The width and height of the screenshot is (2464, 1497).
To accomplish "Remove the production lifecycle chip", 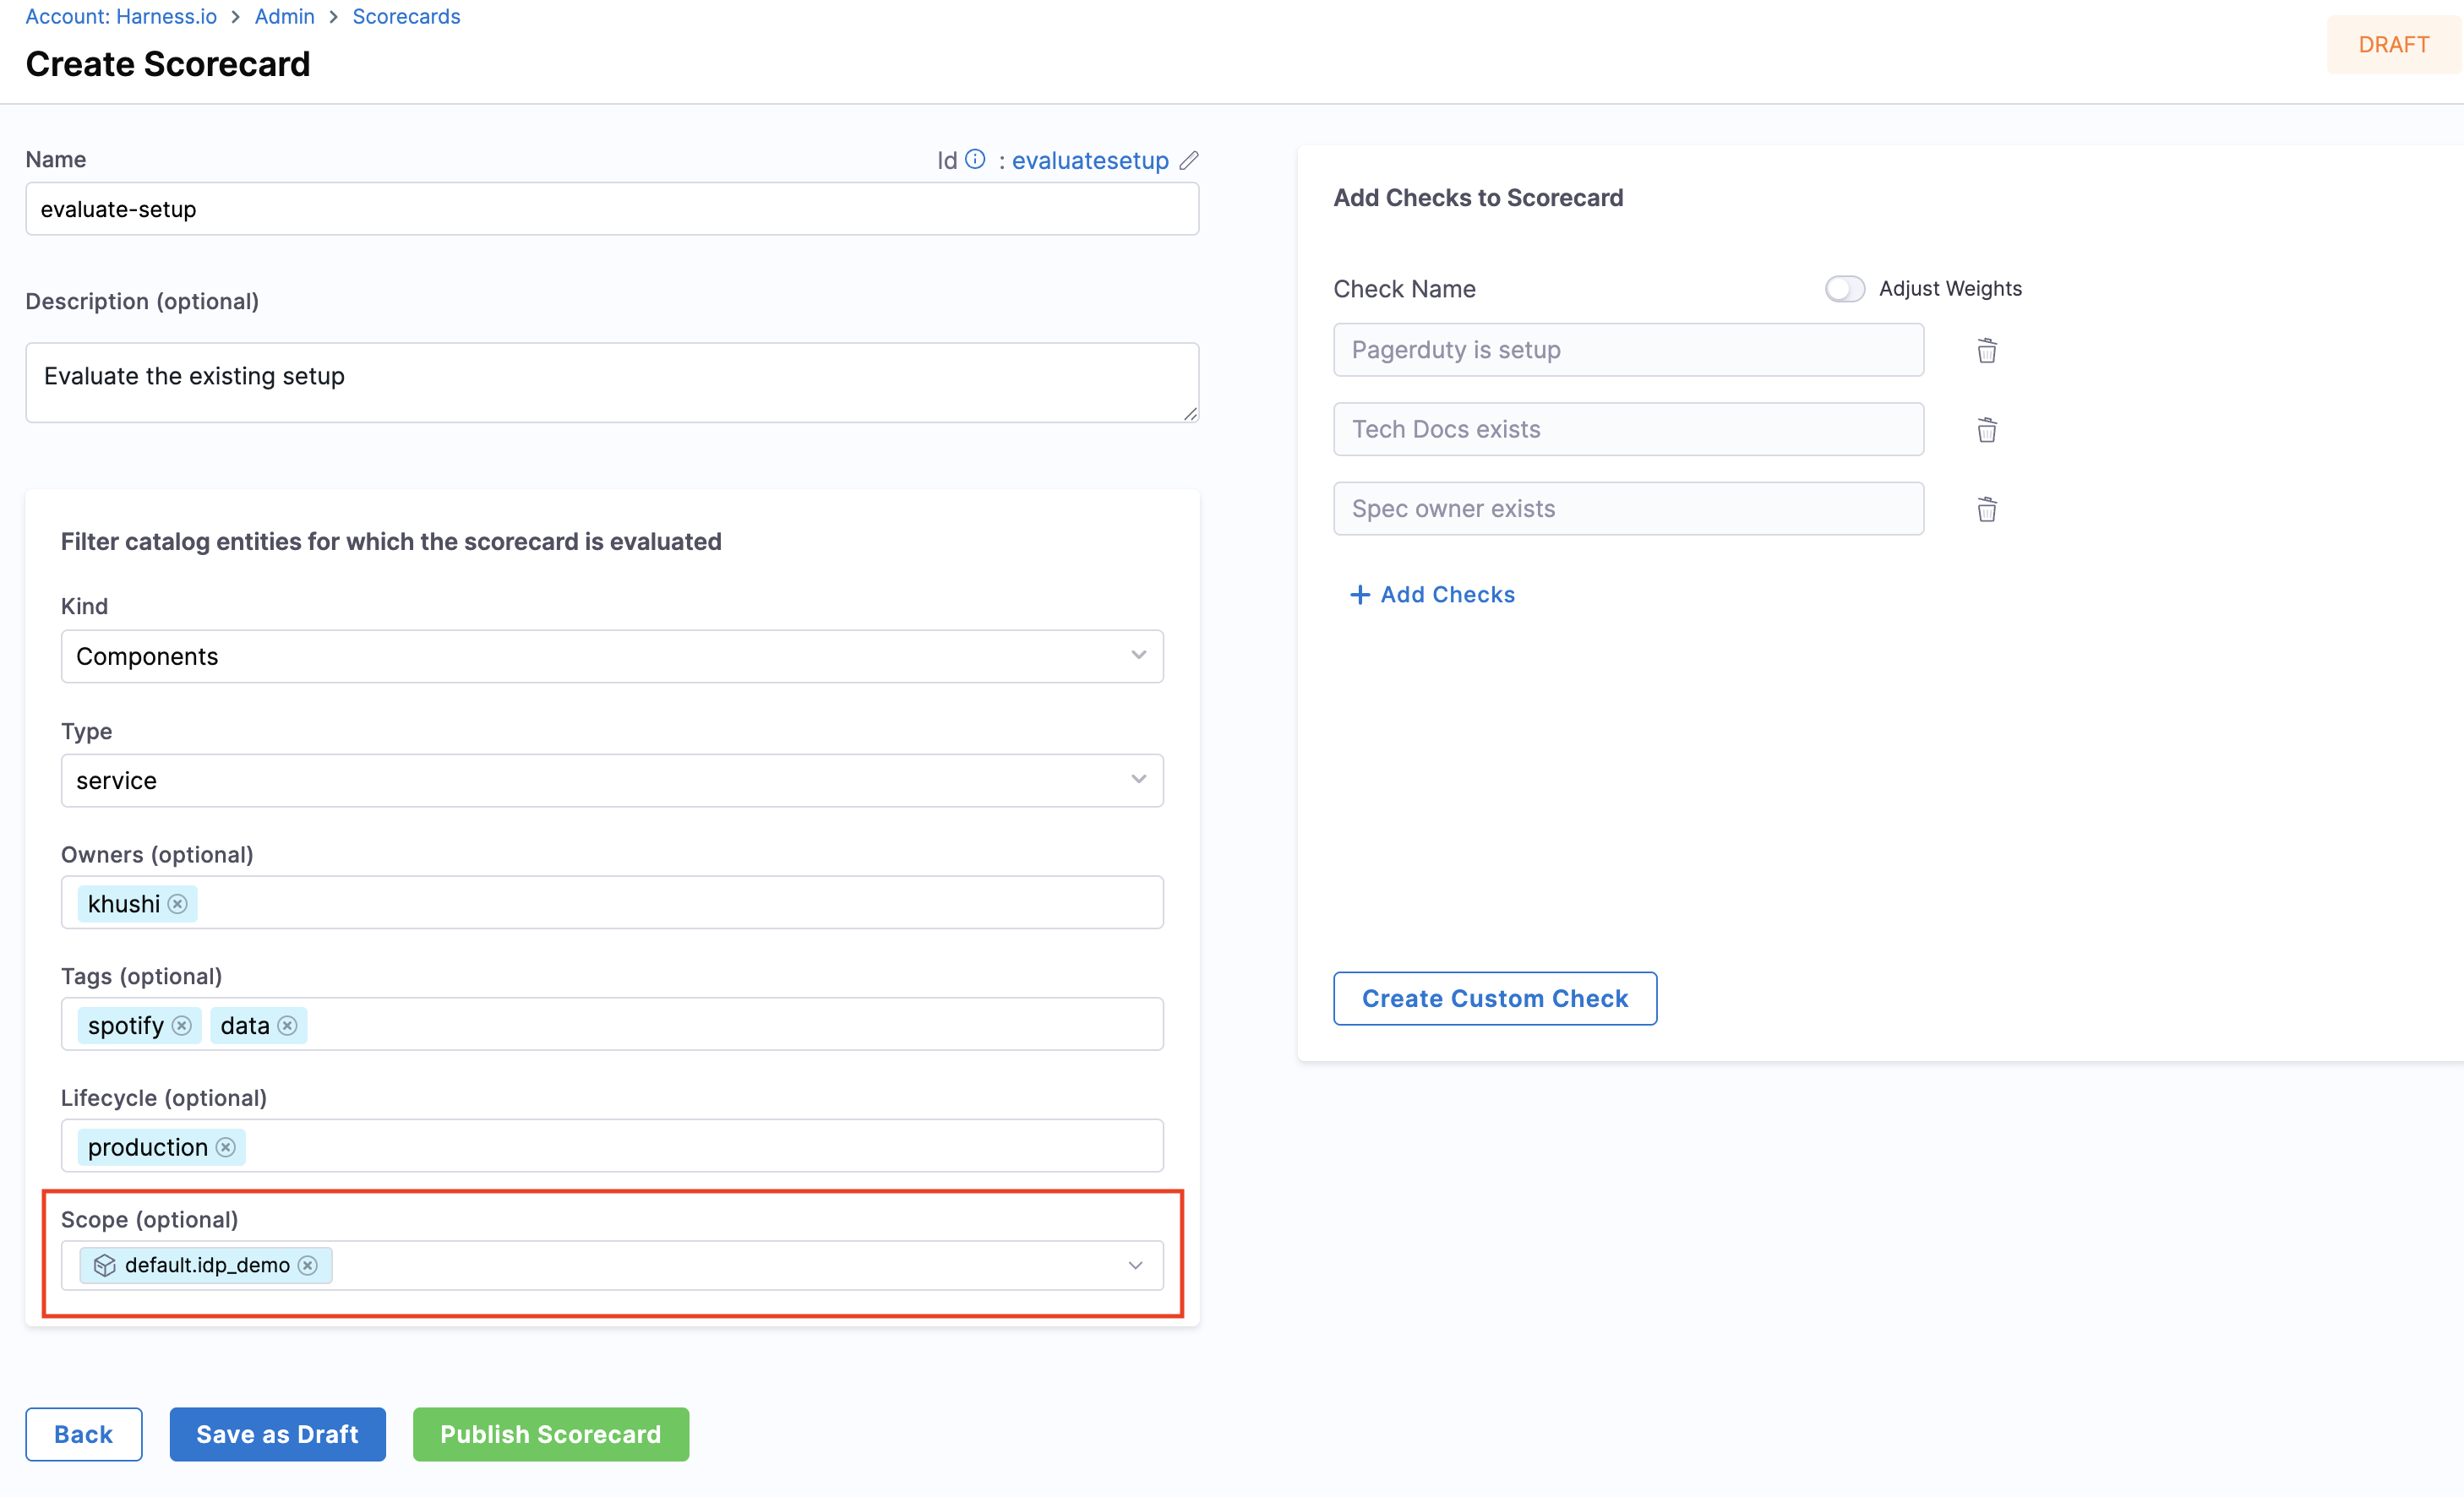I will [x=226, y=1147].
